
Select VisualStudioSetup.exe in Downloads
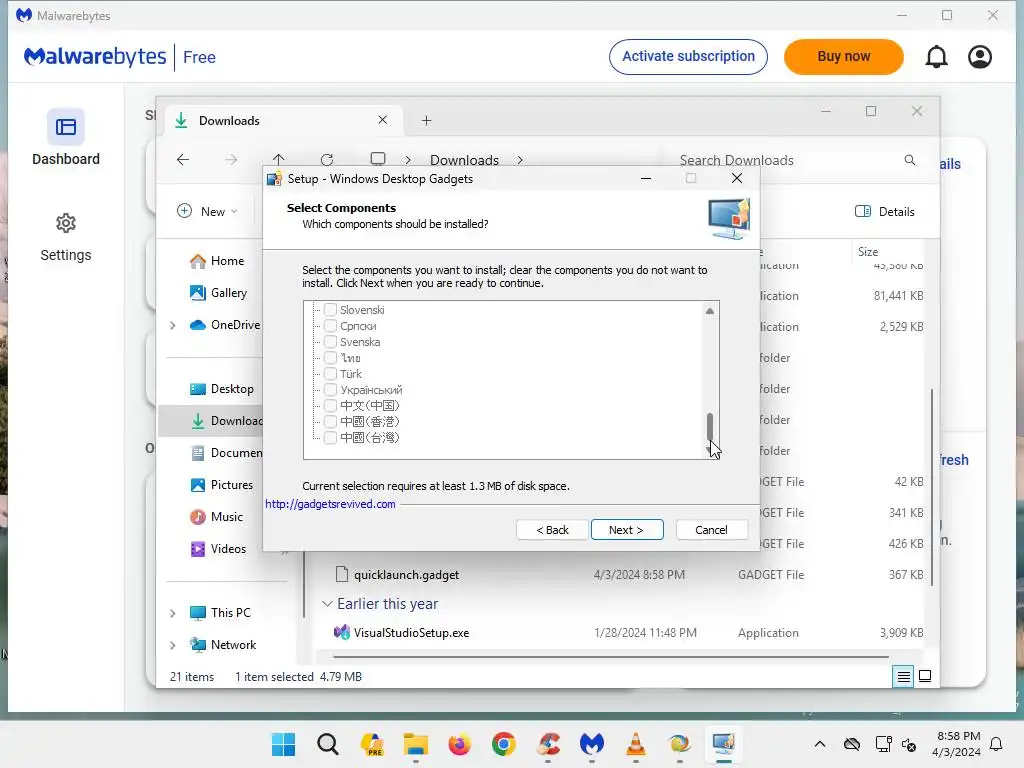[x=411, y=633]
